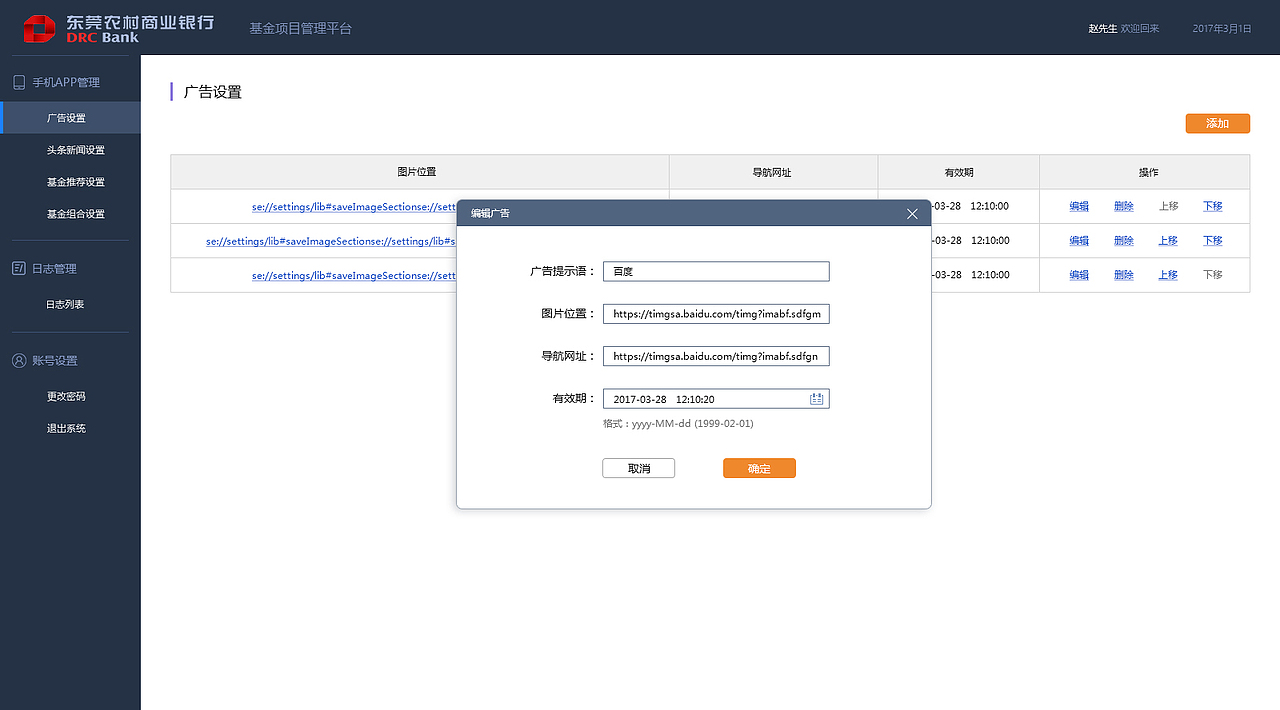Screen dimensions: 1280x710
Task: Click 编辑 in the first table row
Action: (x=1079, y=206)
